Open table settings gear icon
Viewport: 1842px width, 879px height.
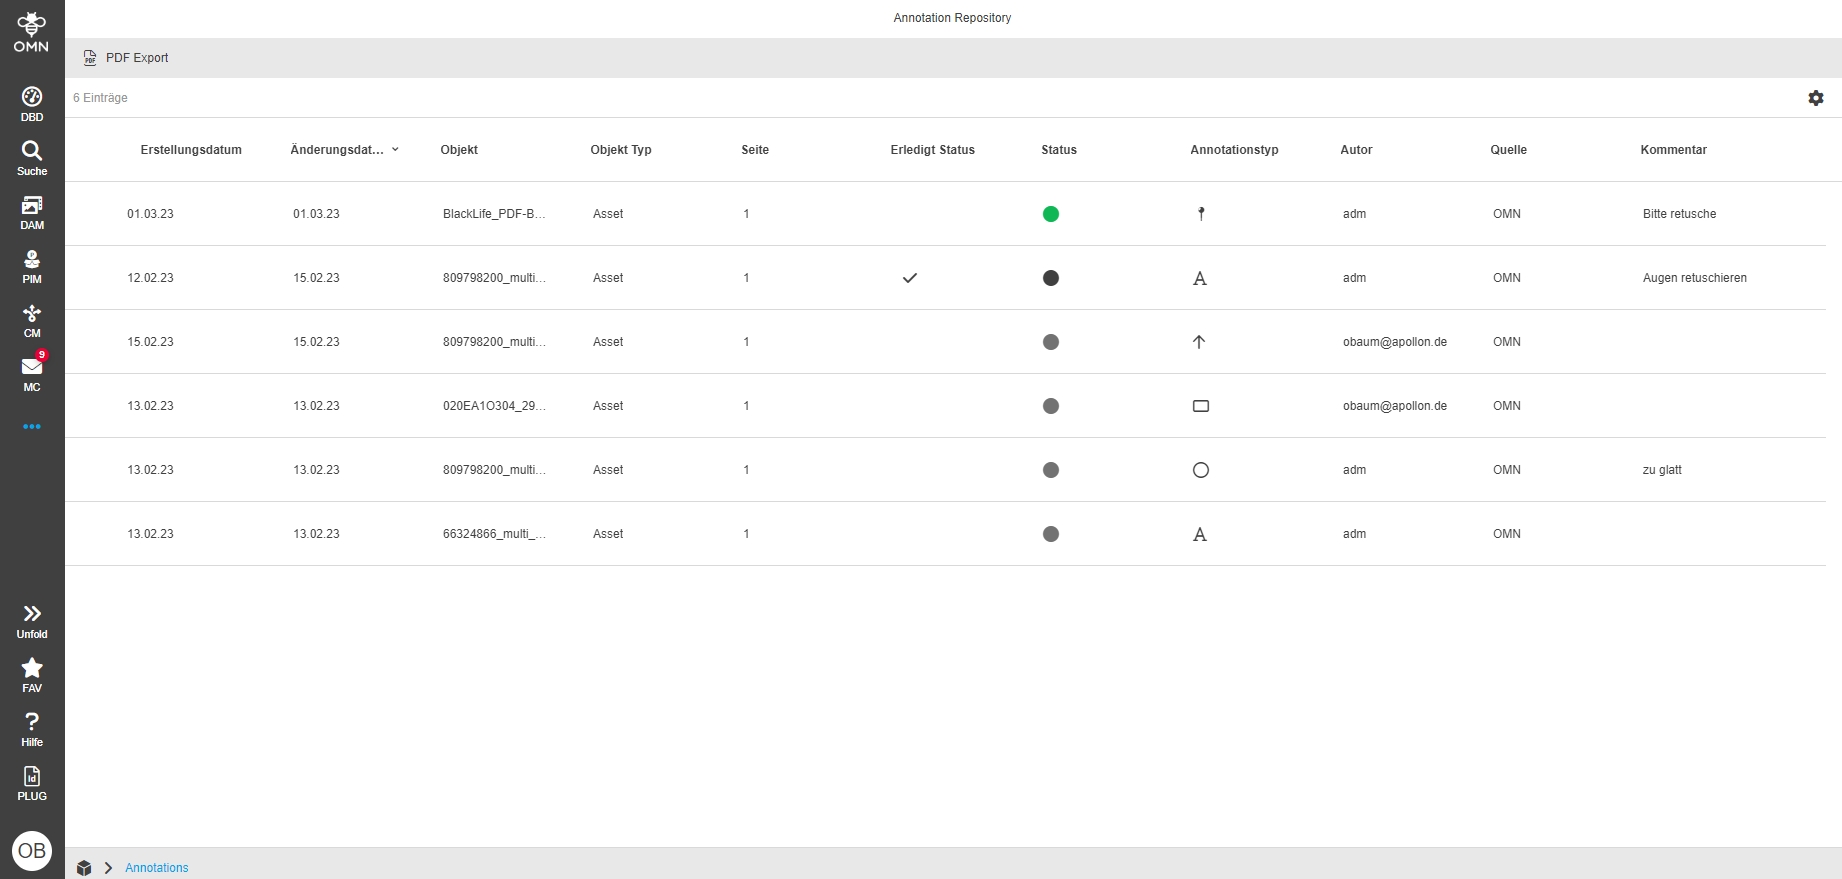pos(1815,98)
